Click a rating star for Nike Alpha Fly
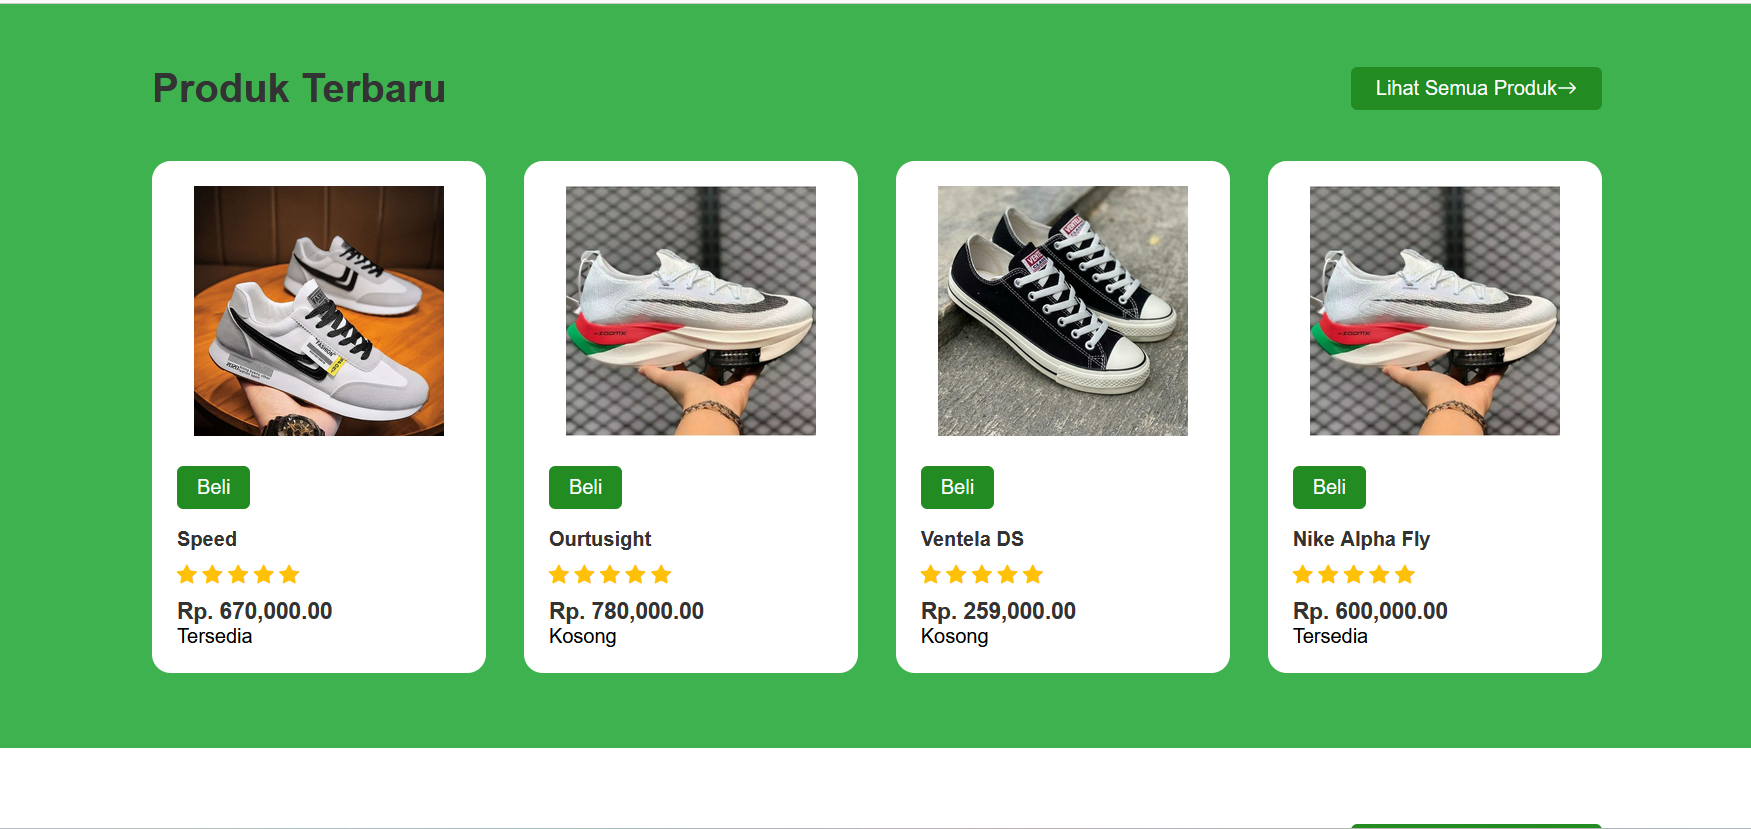Viewport: 1751px width, 829px height. click(x=1354, y=573)
